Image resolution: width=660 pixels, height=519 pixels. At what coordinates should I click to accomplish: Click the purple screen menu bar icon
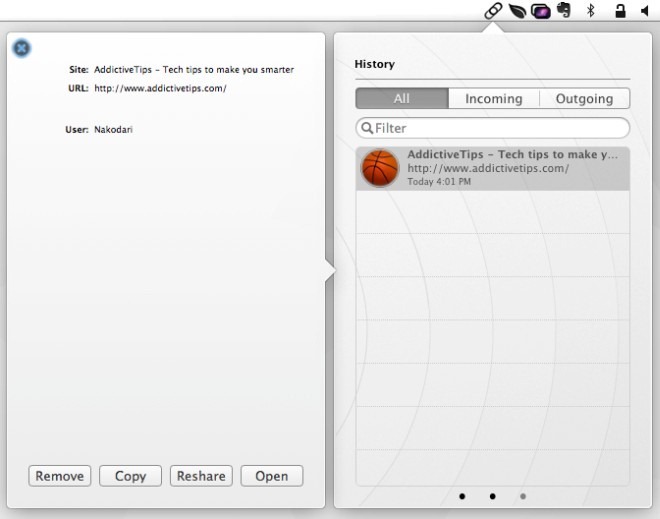coord(541,11)
